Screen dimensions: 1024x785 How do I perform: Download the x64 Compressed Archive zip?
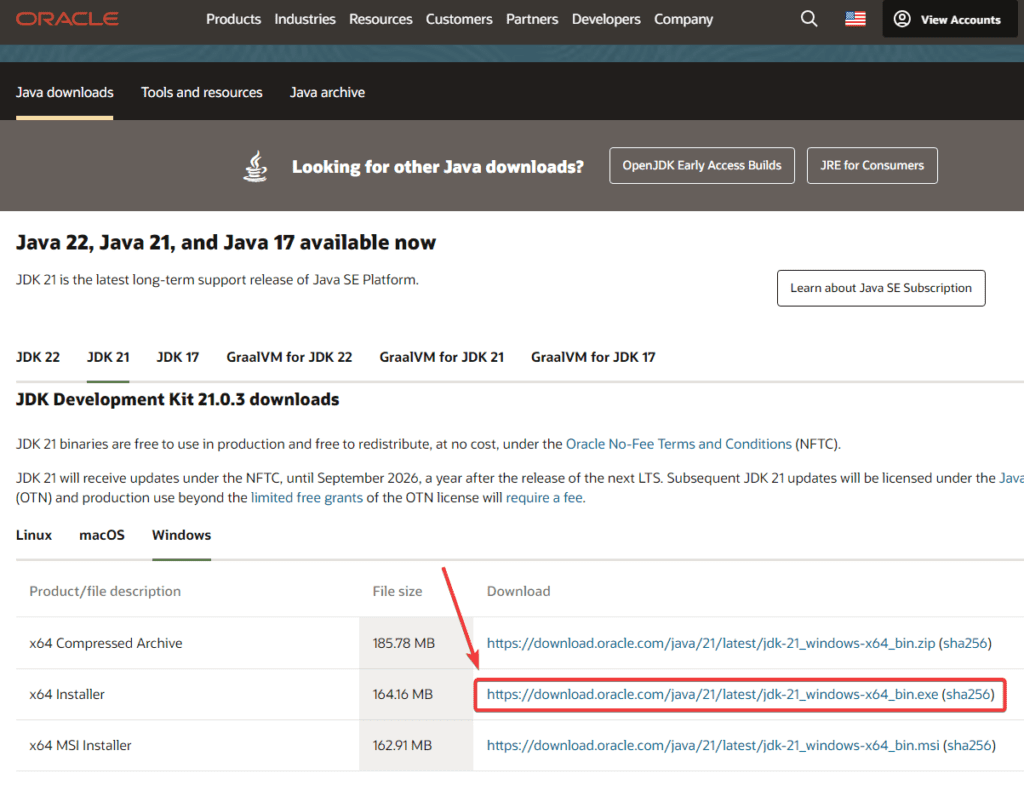coord(710,643)
